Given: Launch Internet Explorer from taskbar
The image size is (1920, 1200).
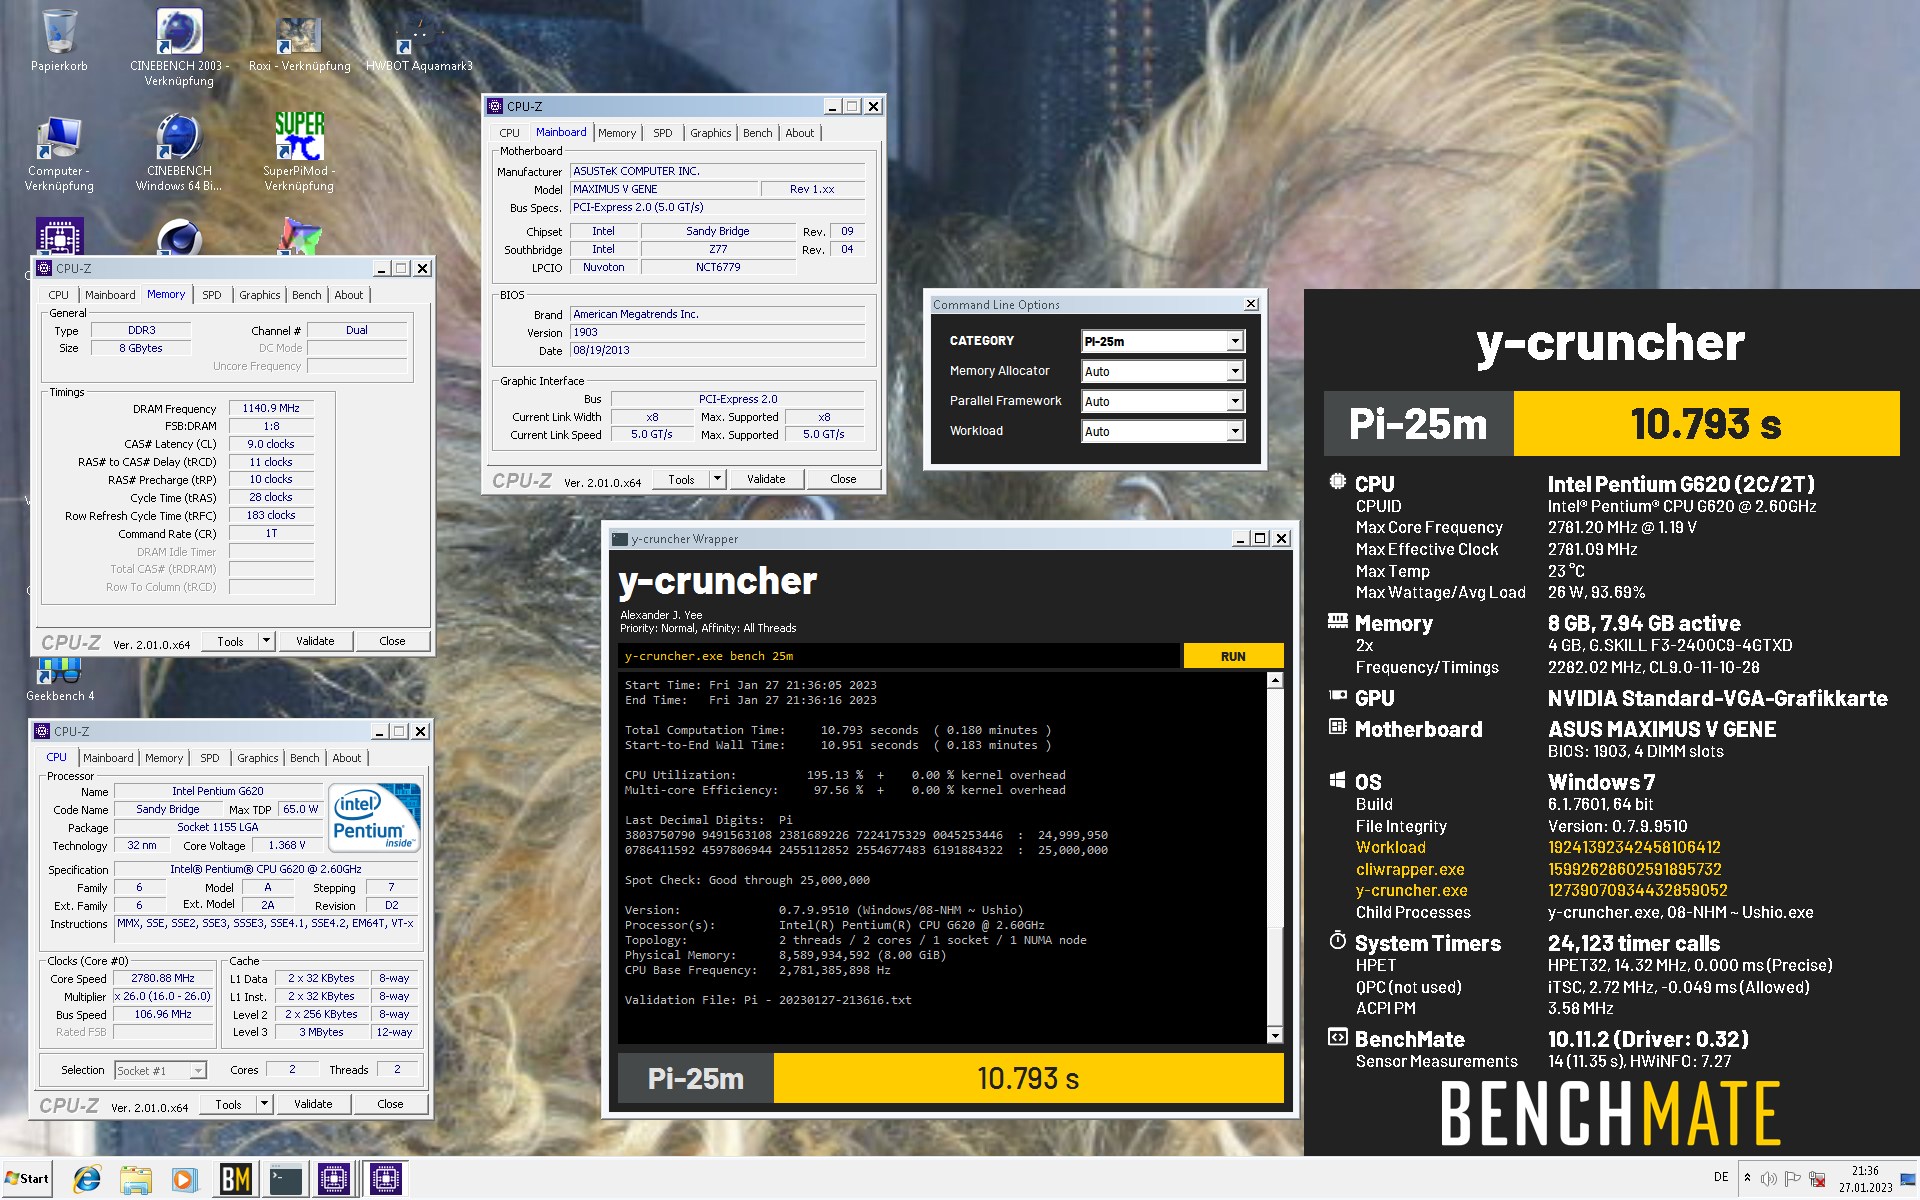Looking at the screenshot, I should tap(87, 1180).
